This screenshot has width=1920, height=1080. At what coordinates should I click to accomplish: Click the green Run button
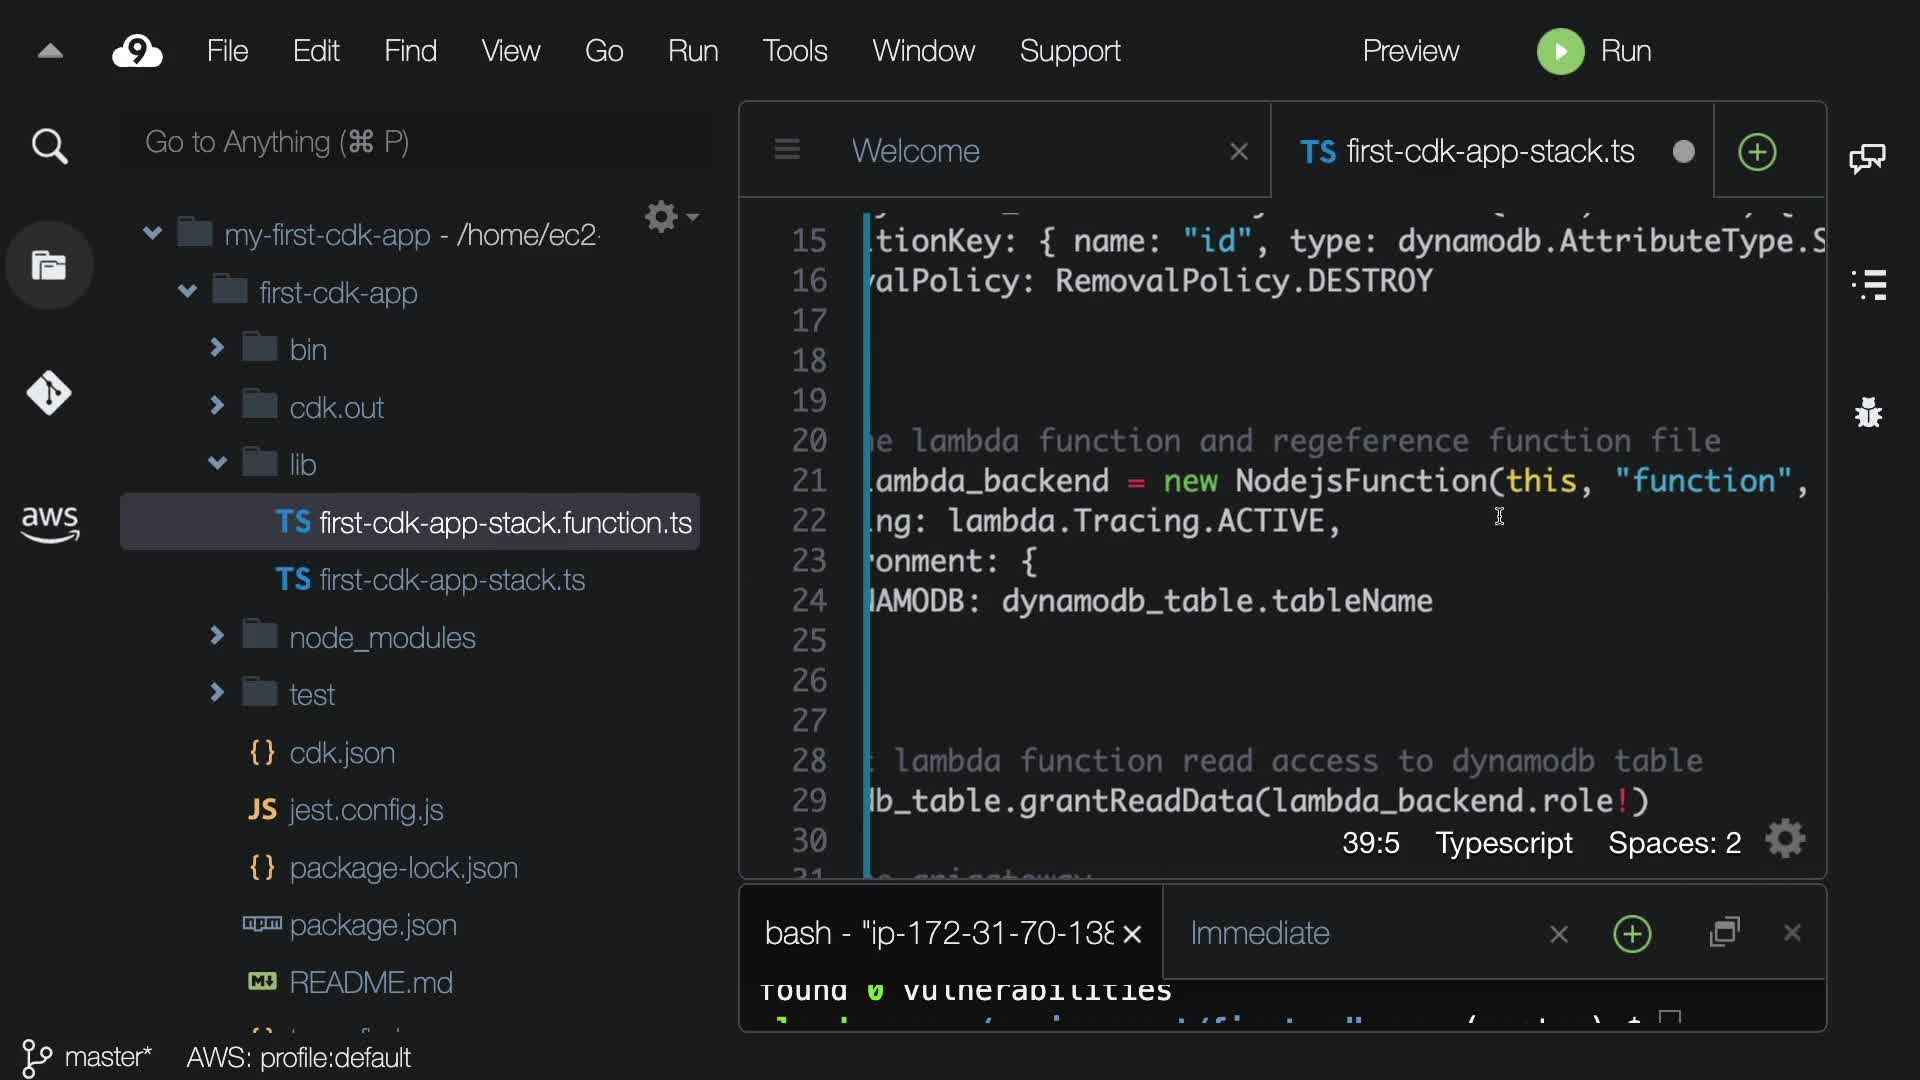pyautogui.click(x=1595, y=51)
